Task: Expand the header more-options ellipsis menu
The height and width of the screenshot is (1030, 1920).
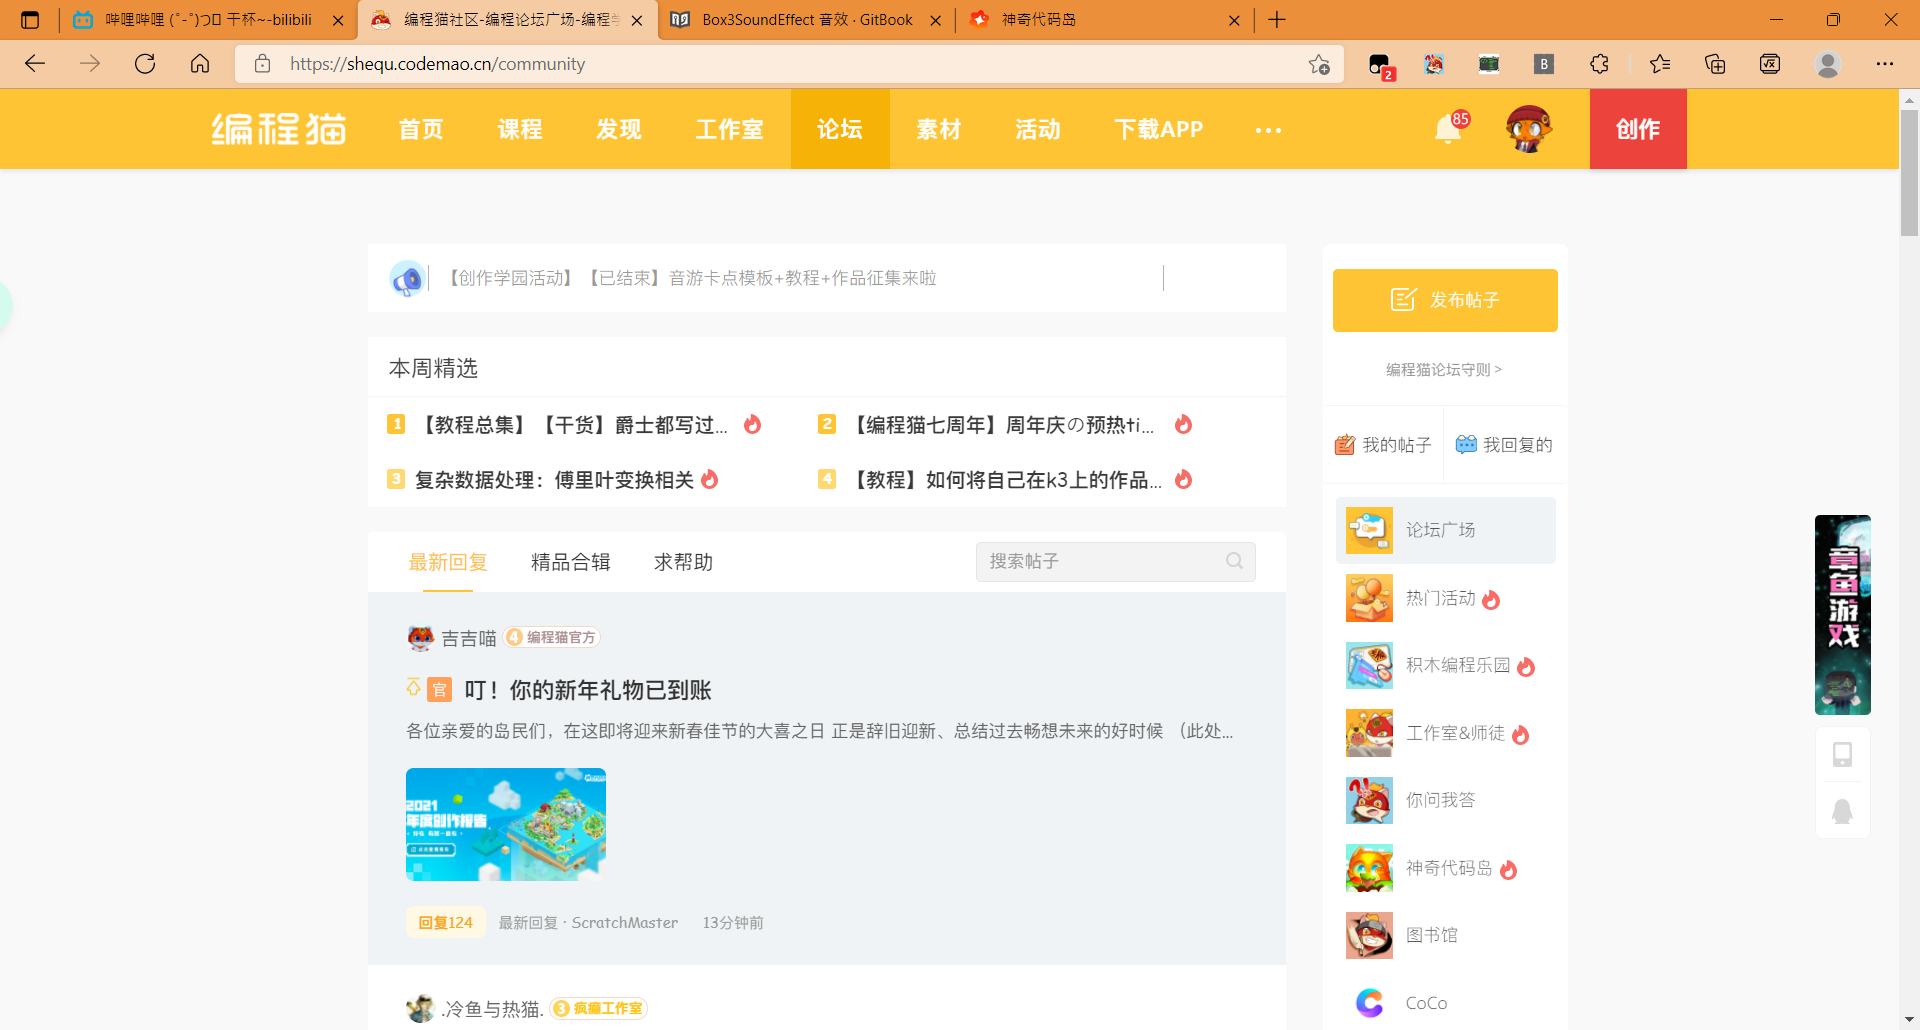Action: [1268, 130]
